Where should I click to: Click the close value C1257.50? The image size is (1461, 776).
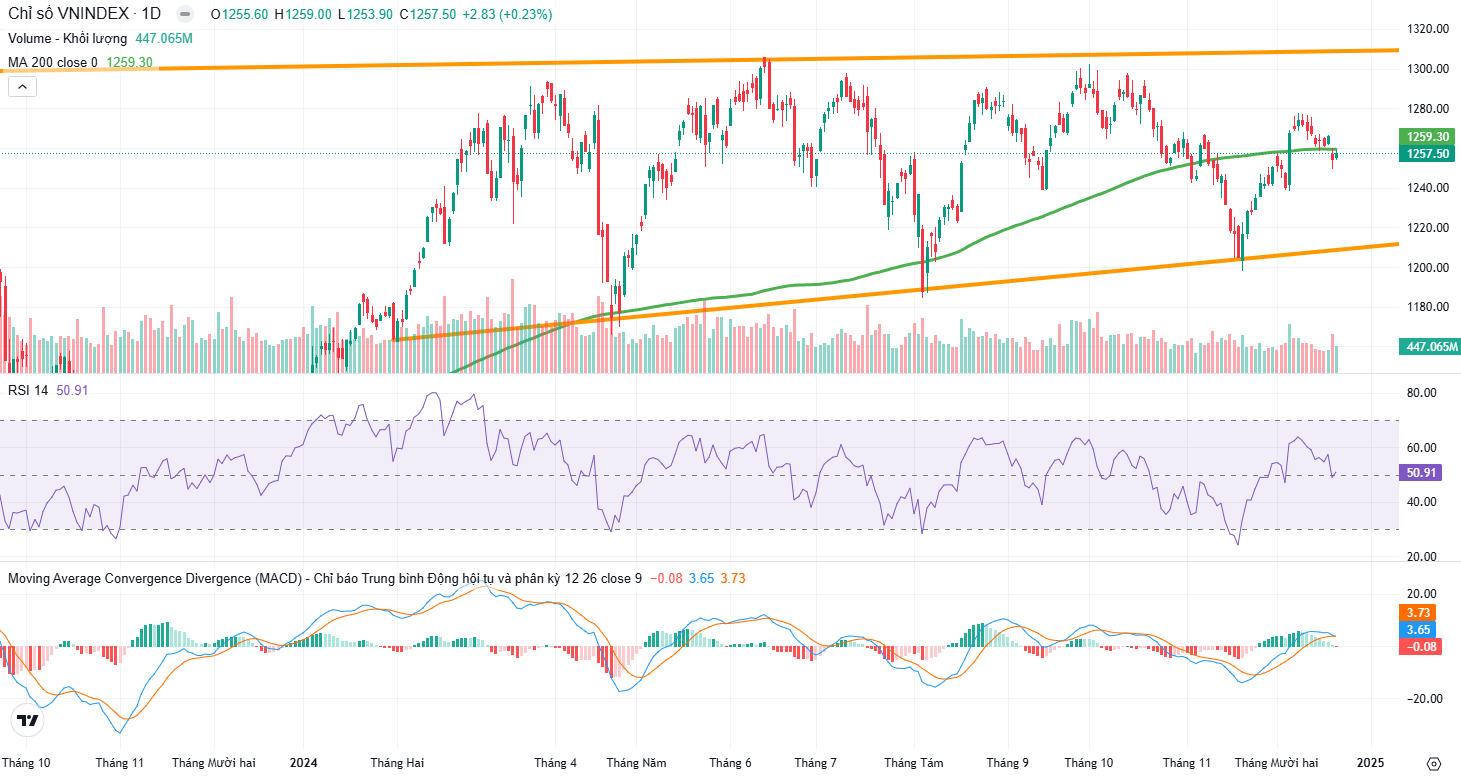tap(428, 14)
